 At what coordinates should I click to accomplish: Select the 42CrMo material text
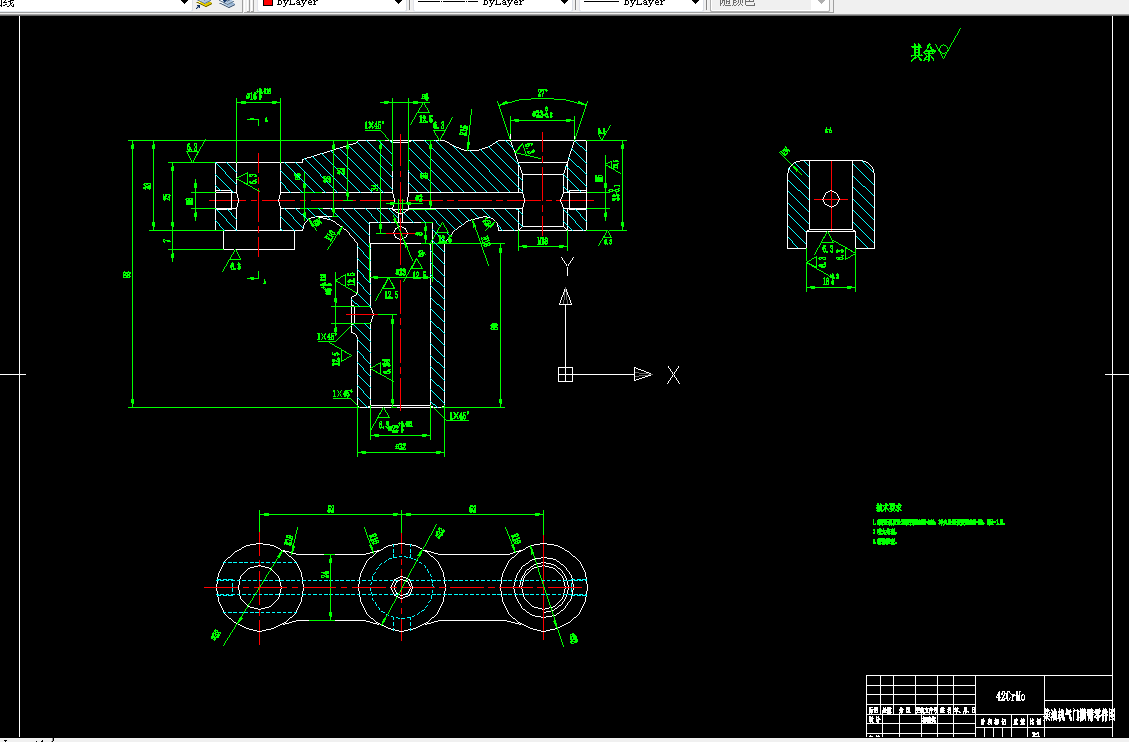pyautogui.click(x=1009, y=696)
